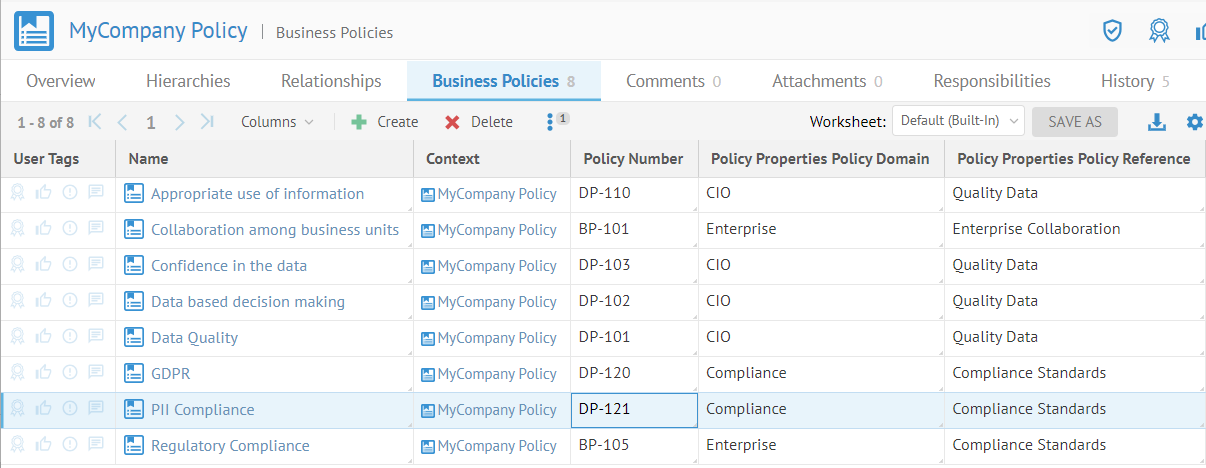The image size is (1206, 468).
Task: Open the more actions three-dot menu
Action: coord(550,122)
